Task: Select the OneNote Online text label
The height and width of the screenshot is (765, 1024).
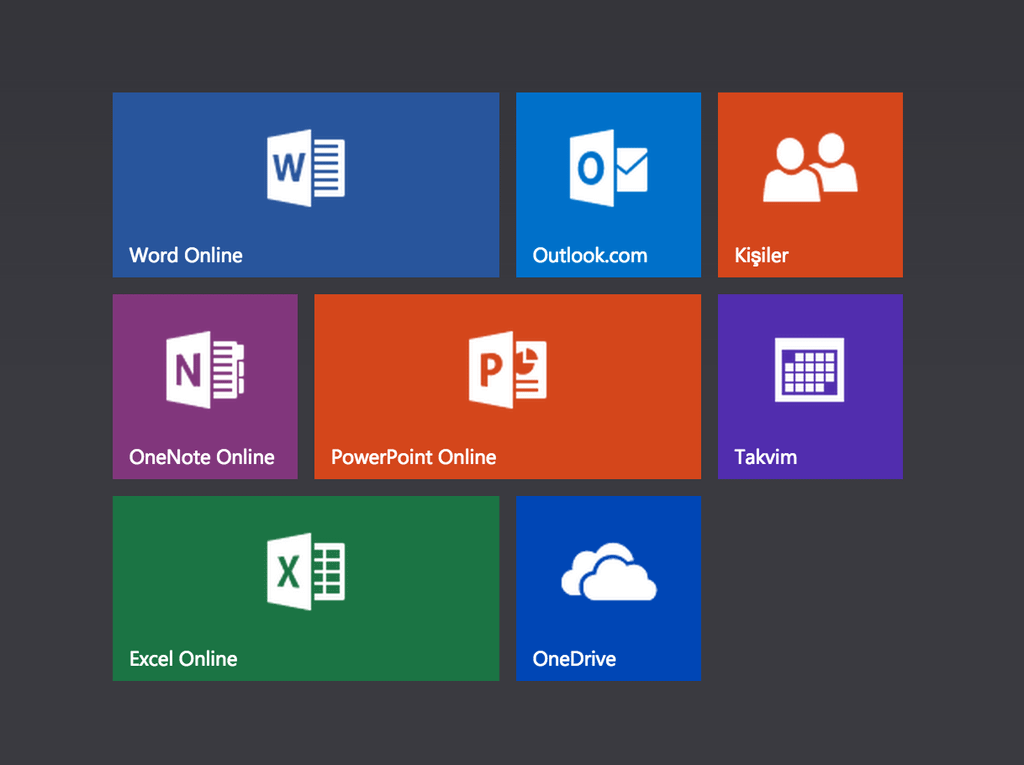Action: 201,457
